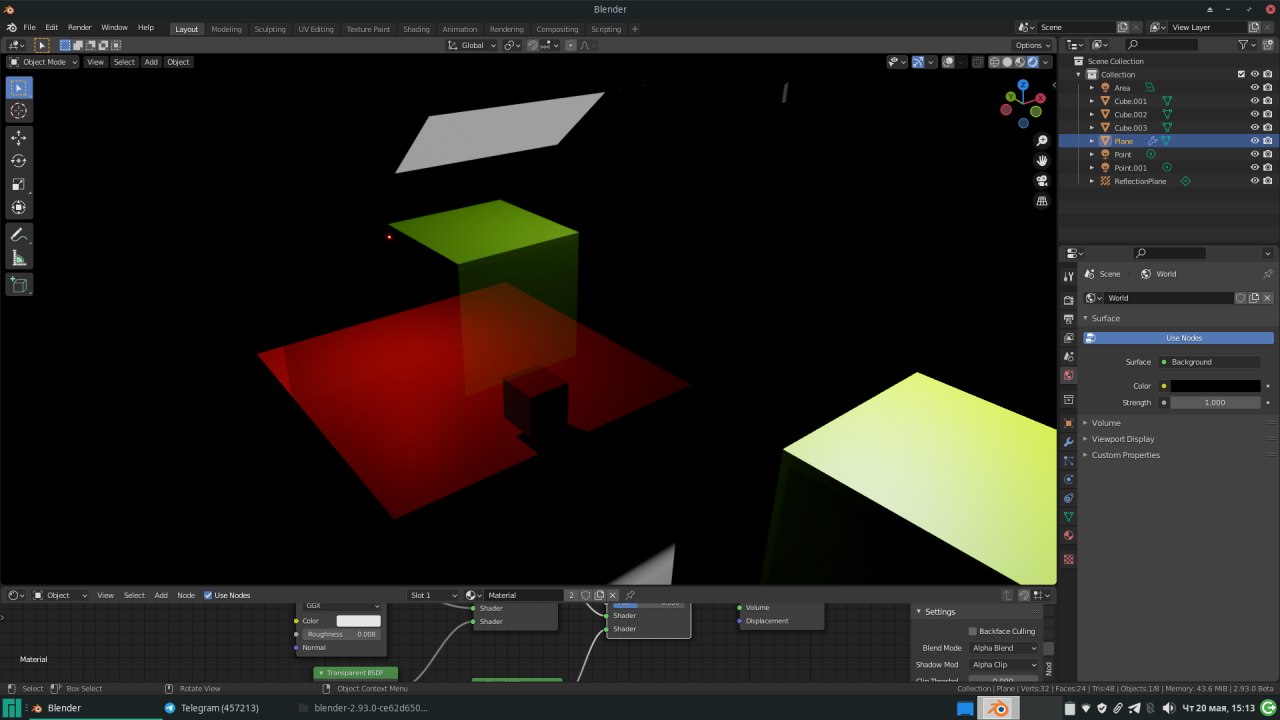Toggle X-ray mode in viewport header
The image size is (1280, 720).
click(x=977, y=62)
